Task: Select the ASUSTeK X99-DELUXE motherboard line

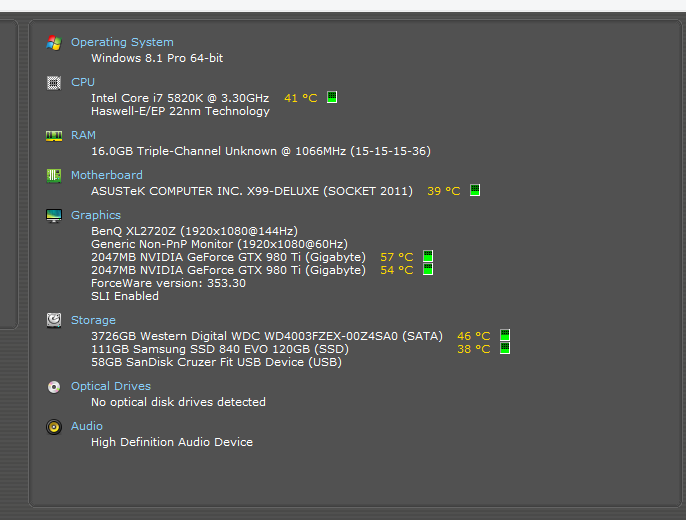Action: (x=252, y=191)
